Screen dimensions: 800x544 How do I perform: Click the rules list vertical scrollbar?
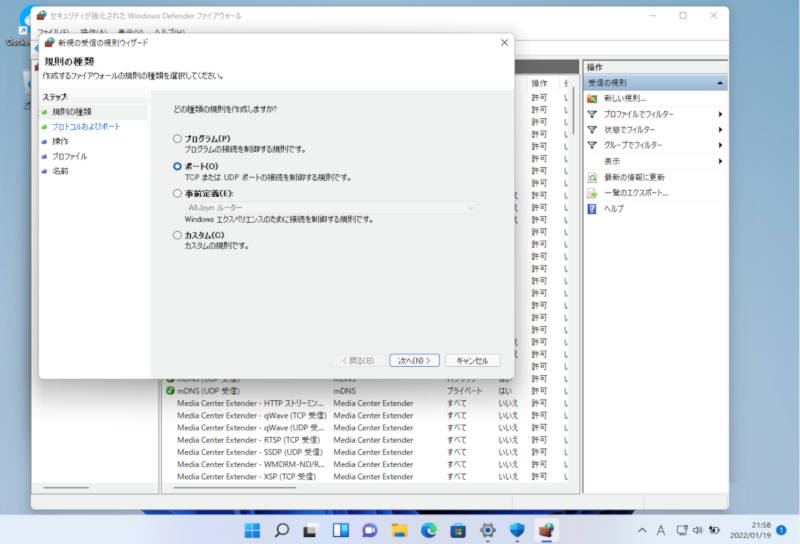coord(574,111)
